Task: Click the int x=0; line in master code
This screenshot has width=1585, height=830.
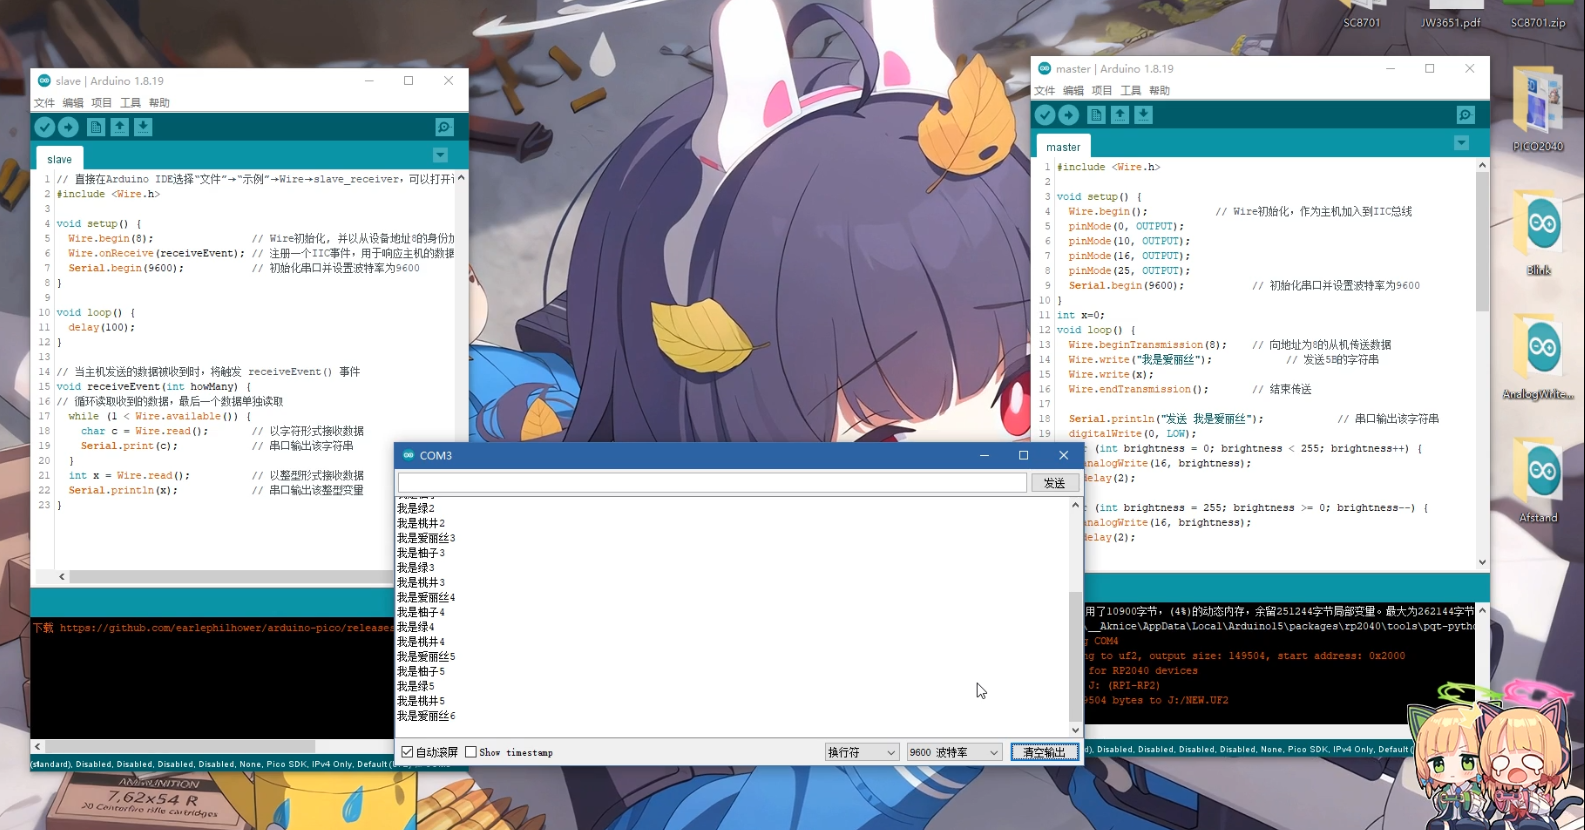Action: click(x=1081, y=315)
